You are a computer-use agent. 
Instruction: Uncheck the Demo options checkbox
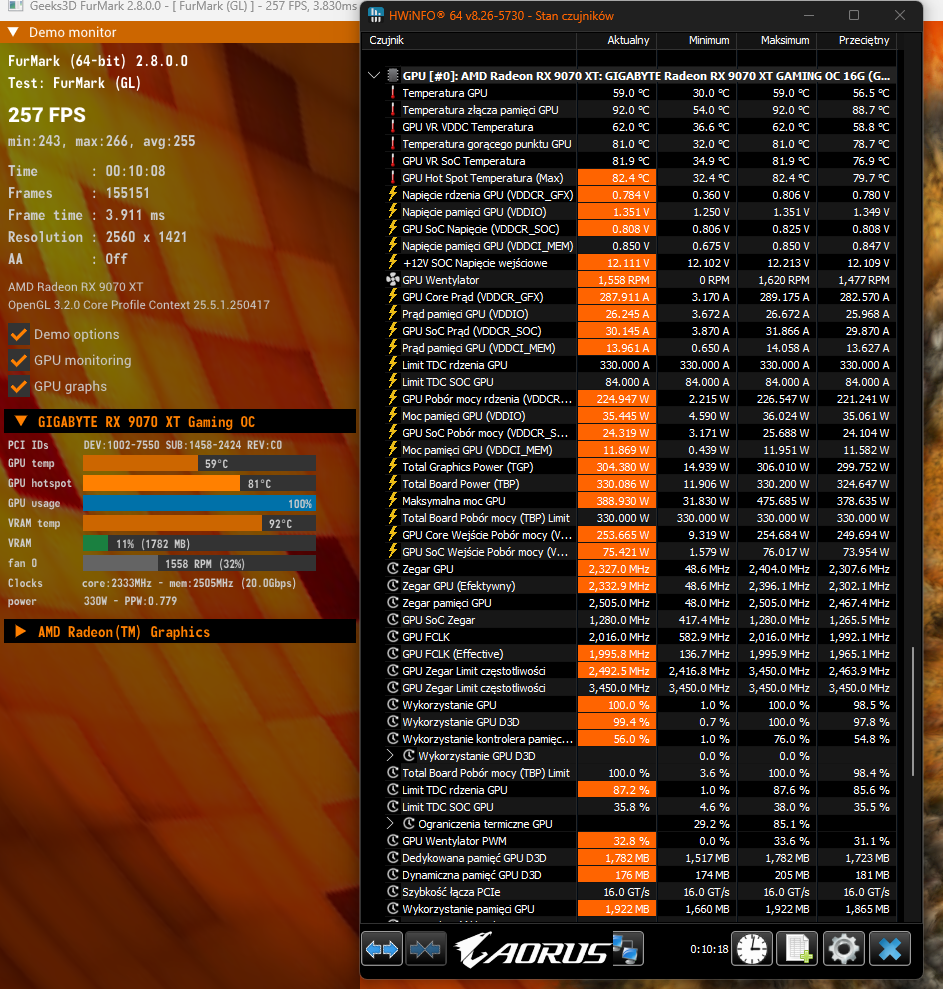[19, 334]
